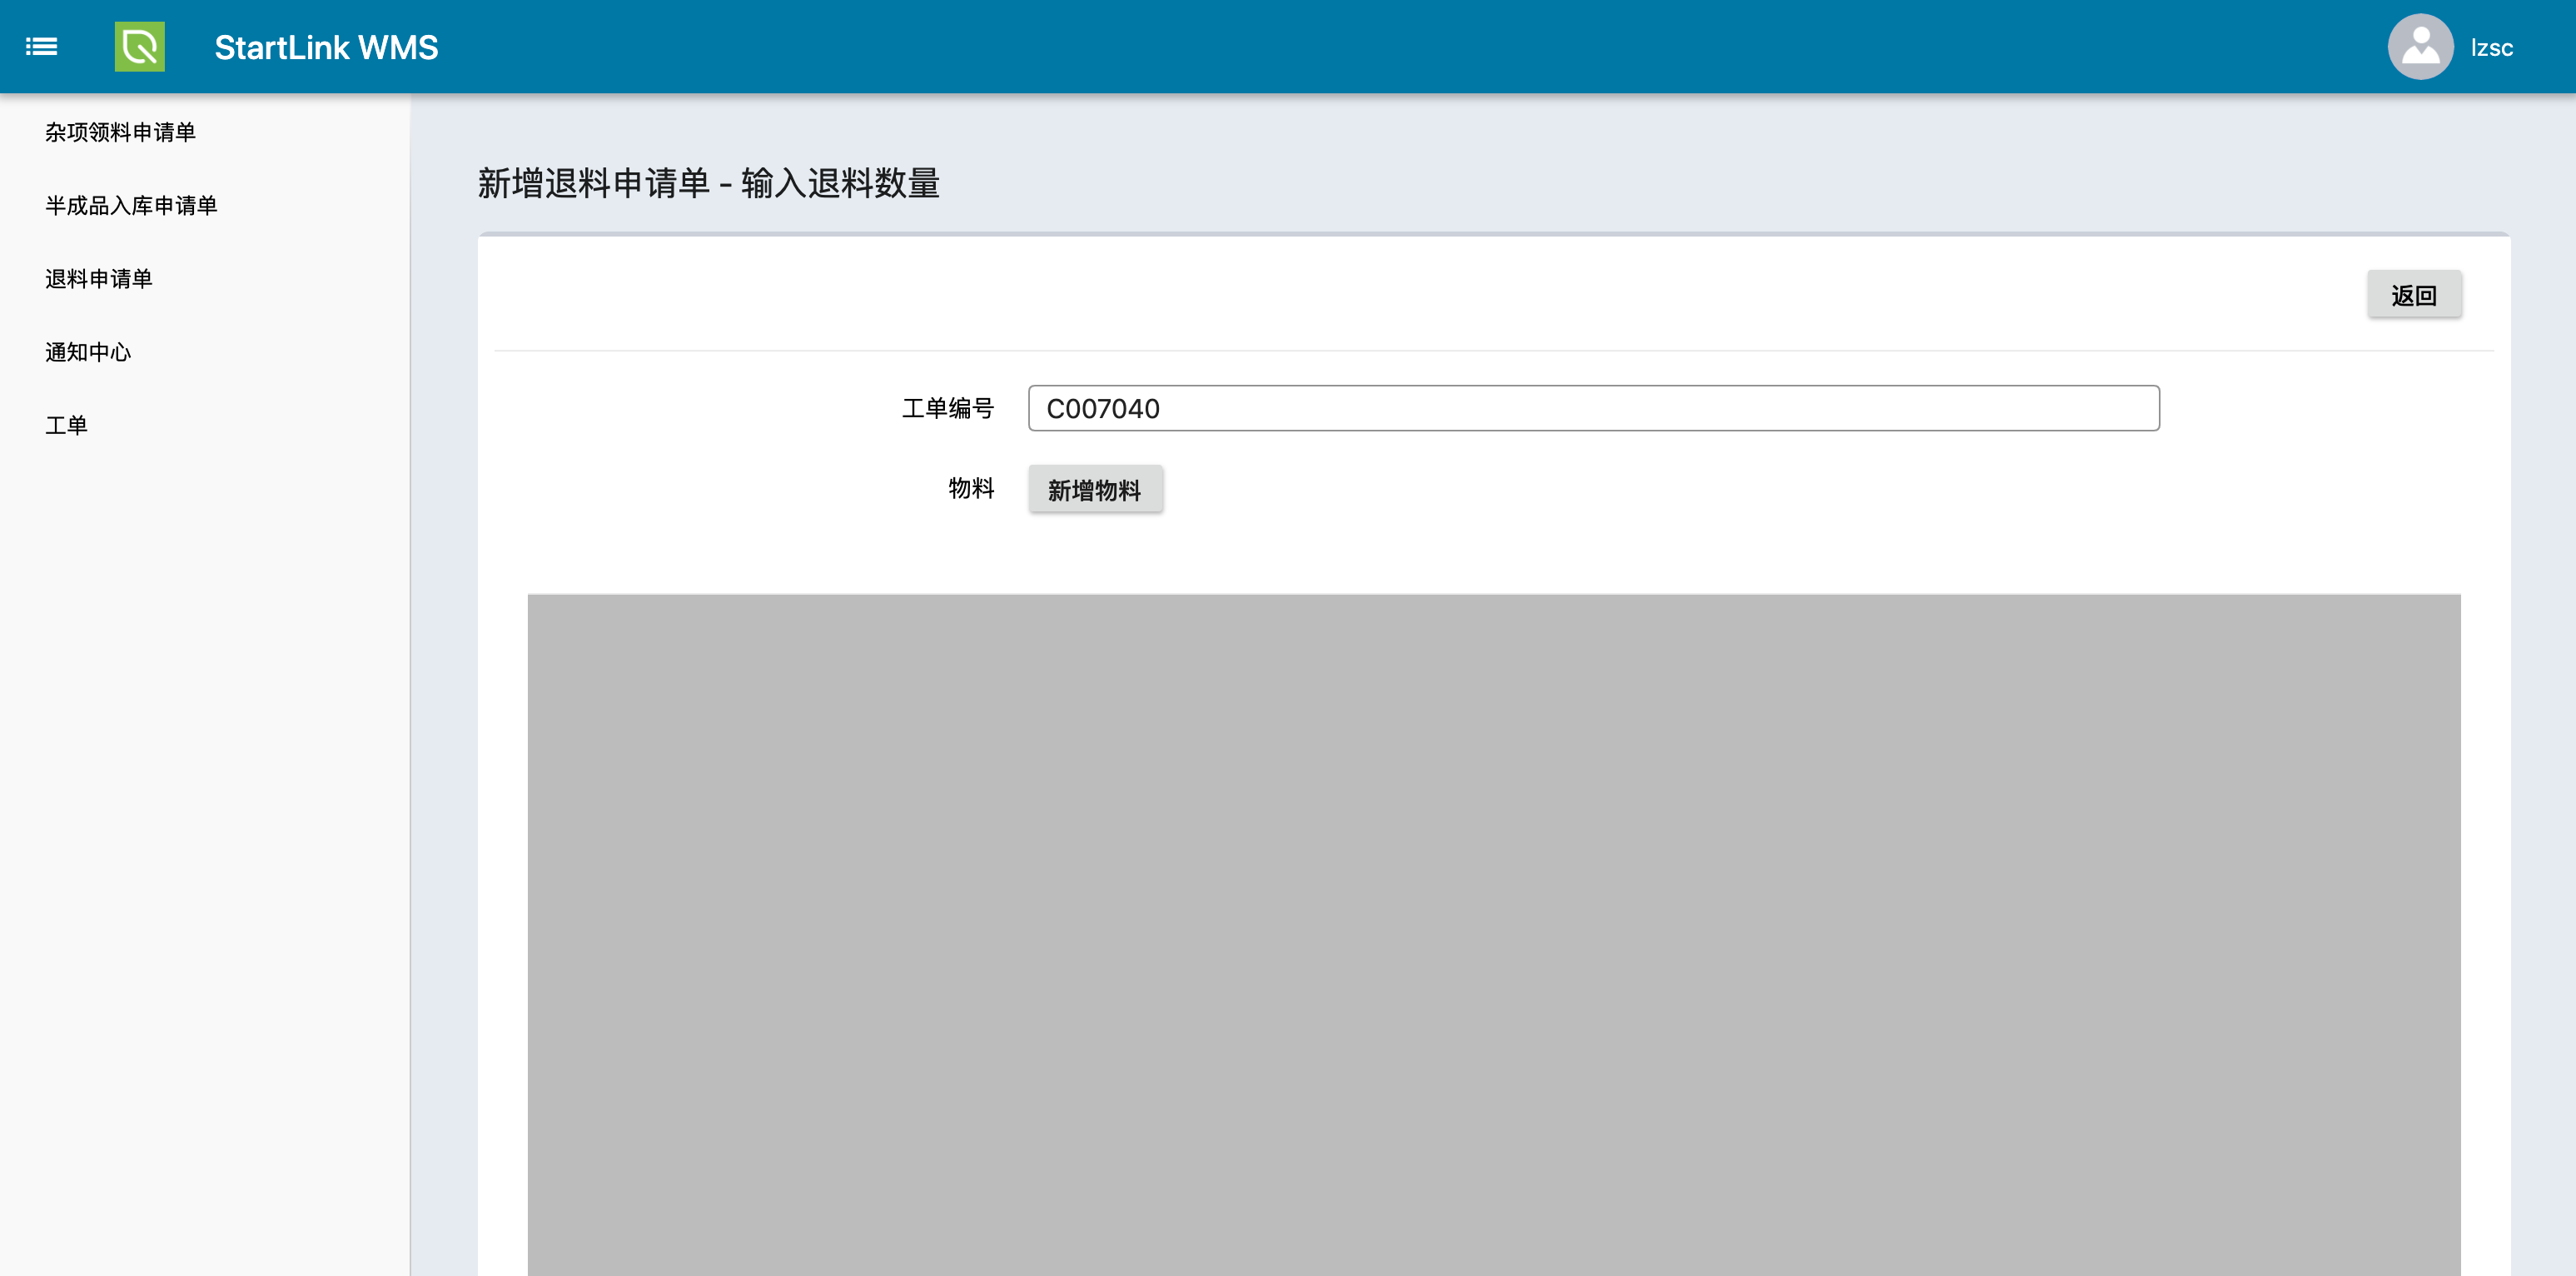Toggle the hamburger menu icon
Image resolution: width=2576 pixels, height=1276 pixels.
(x=41, y=47)
